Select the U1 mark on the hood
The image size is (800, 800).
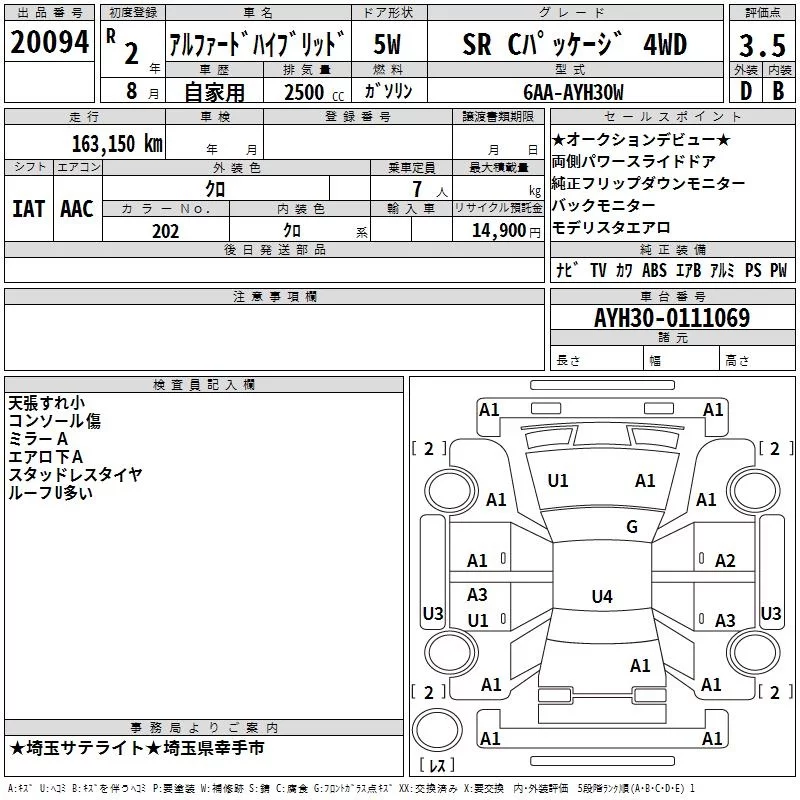coord(558,481)
